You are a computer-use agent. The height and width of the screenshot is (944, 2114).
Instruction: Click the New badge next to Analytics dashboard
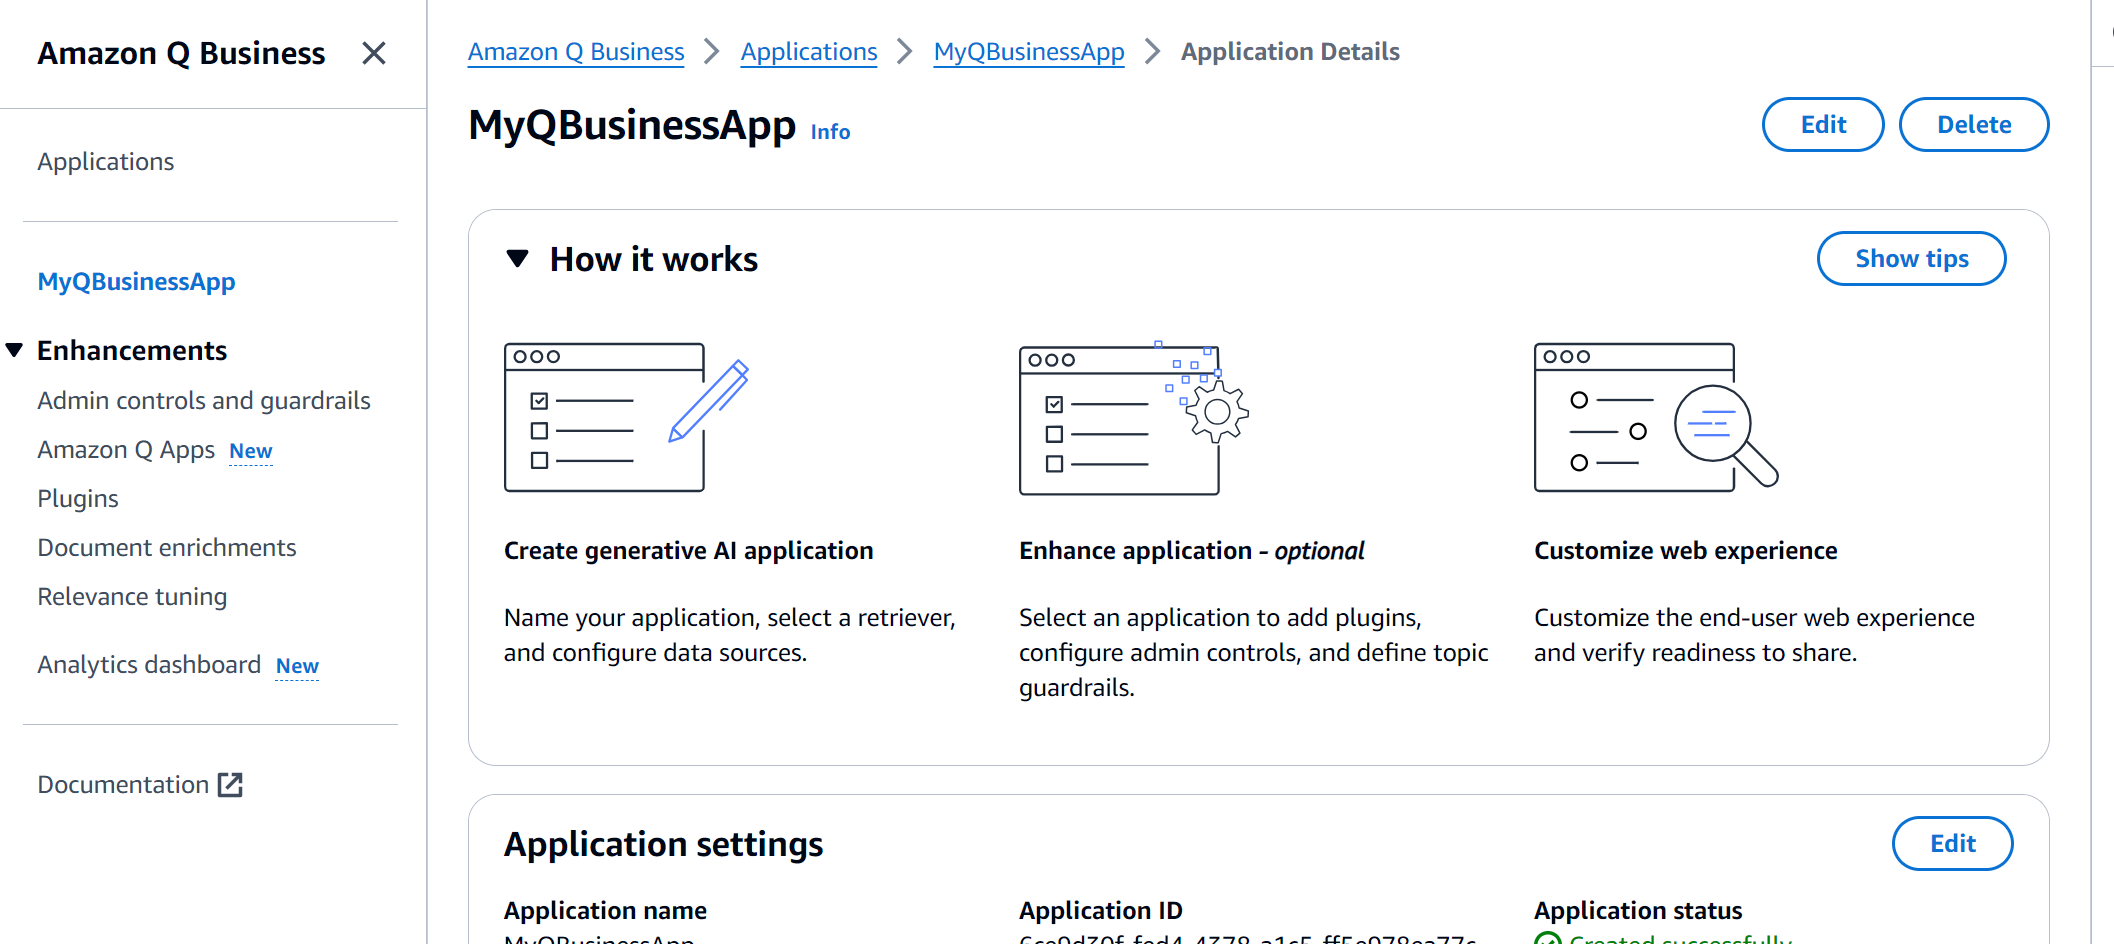[x=297, y=666]
